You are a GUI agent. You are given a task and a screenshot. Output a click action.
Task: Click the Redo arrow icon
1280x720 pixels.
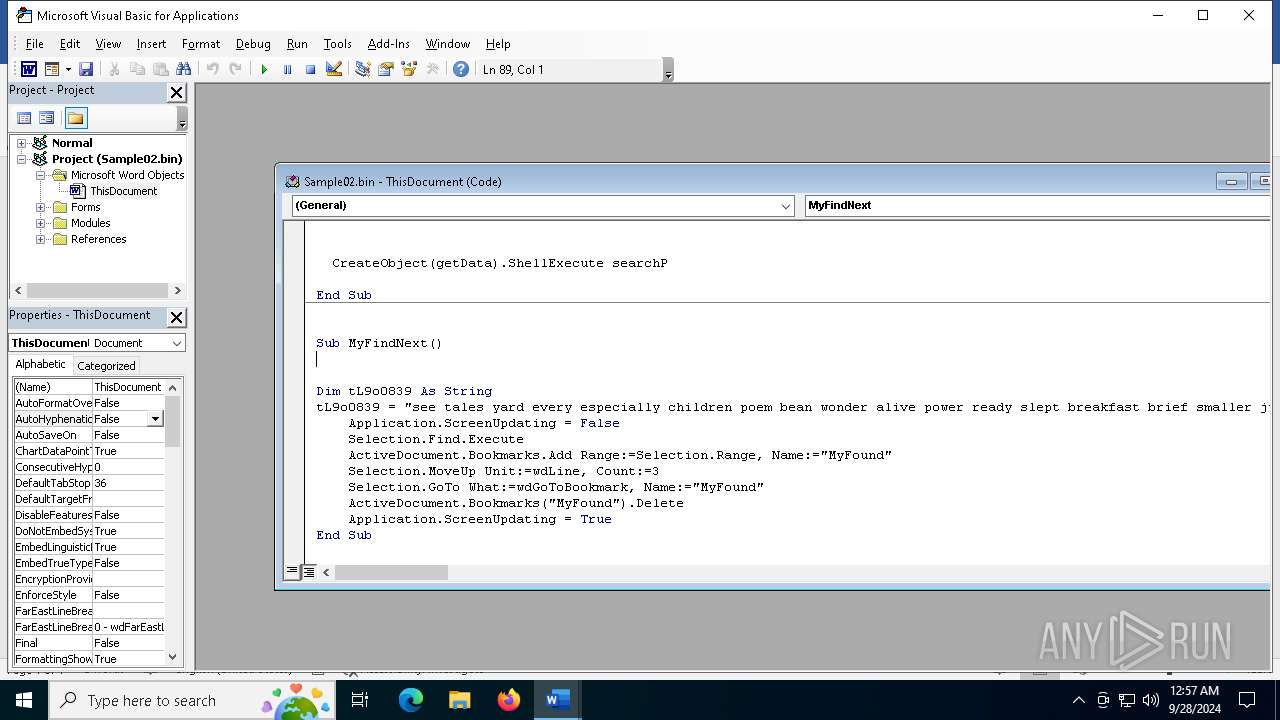(235, 69)
